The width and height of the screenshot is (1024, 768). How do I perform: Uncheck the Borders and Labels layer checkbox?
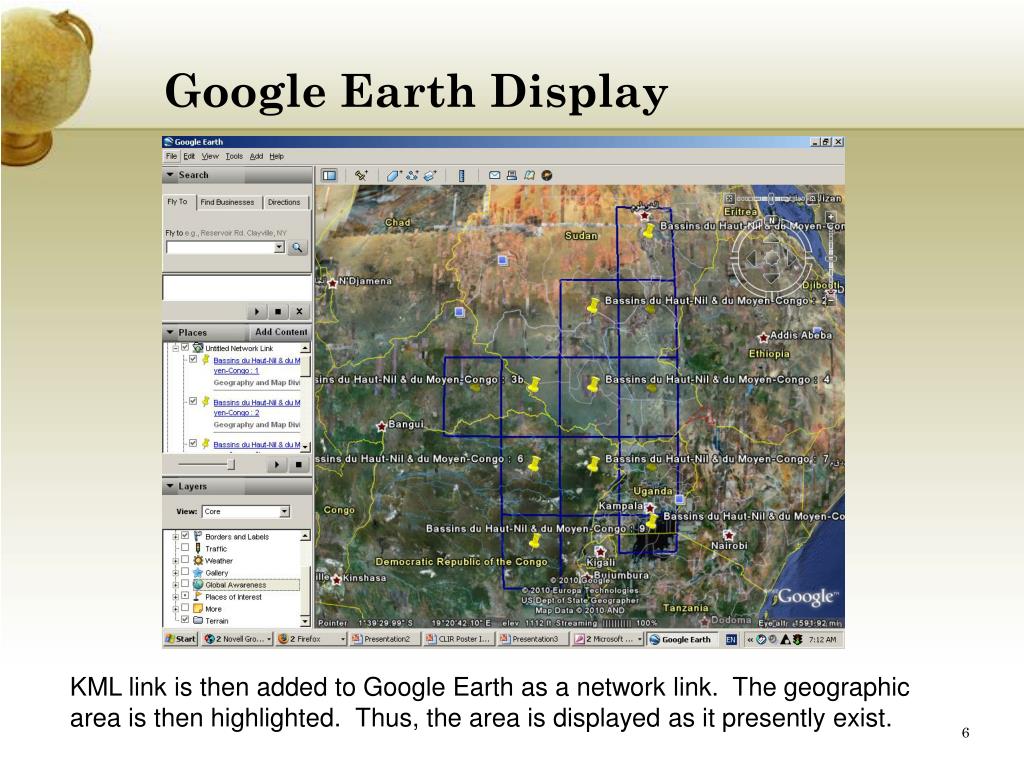point(185,536)
